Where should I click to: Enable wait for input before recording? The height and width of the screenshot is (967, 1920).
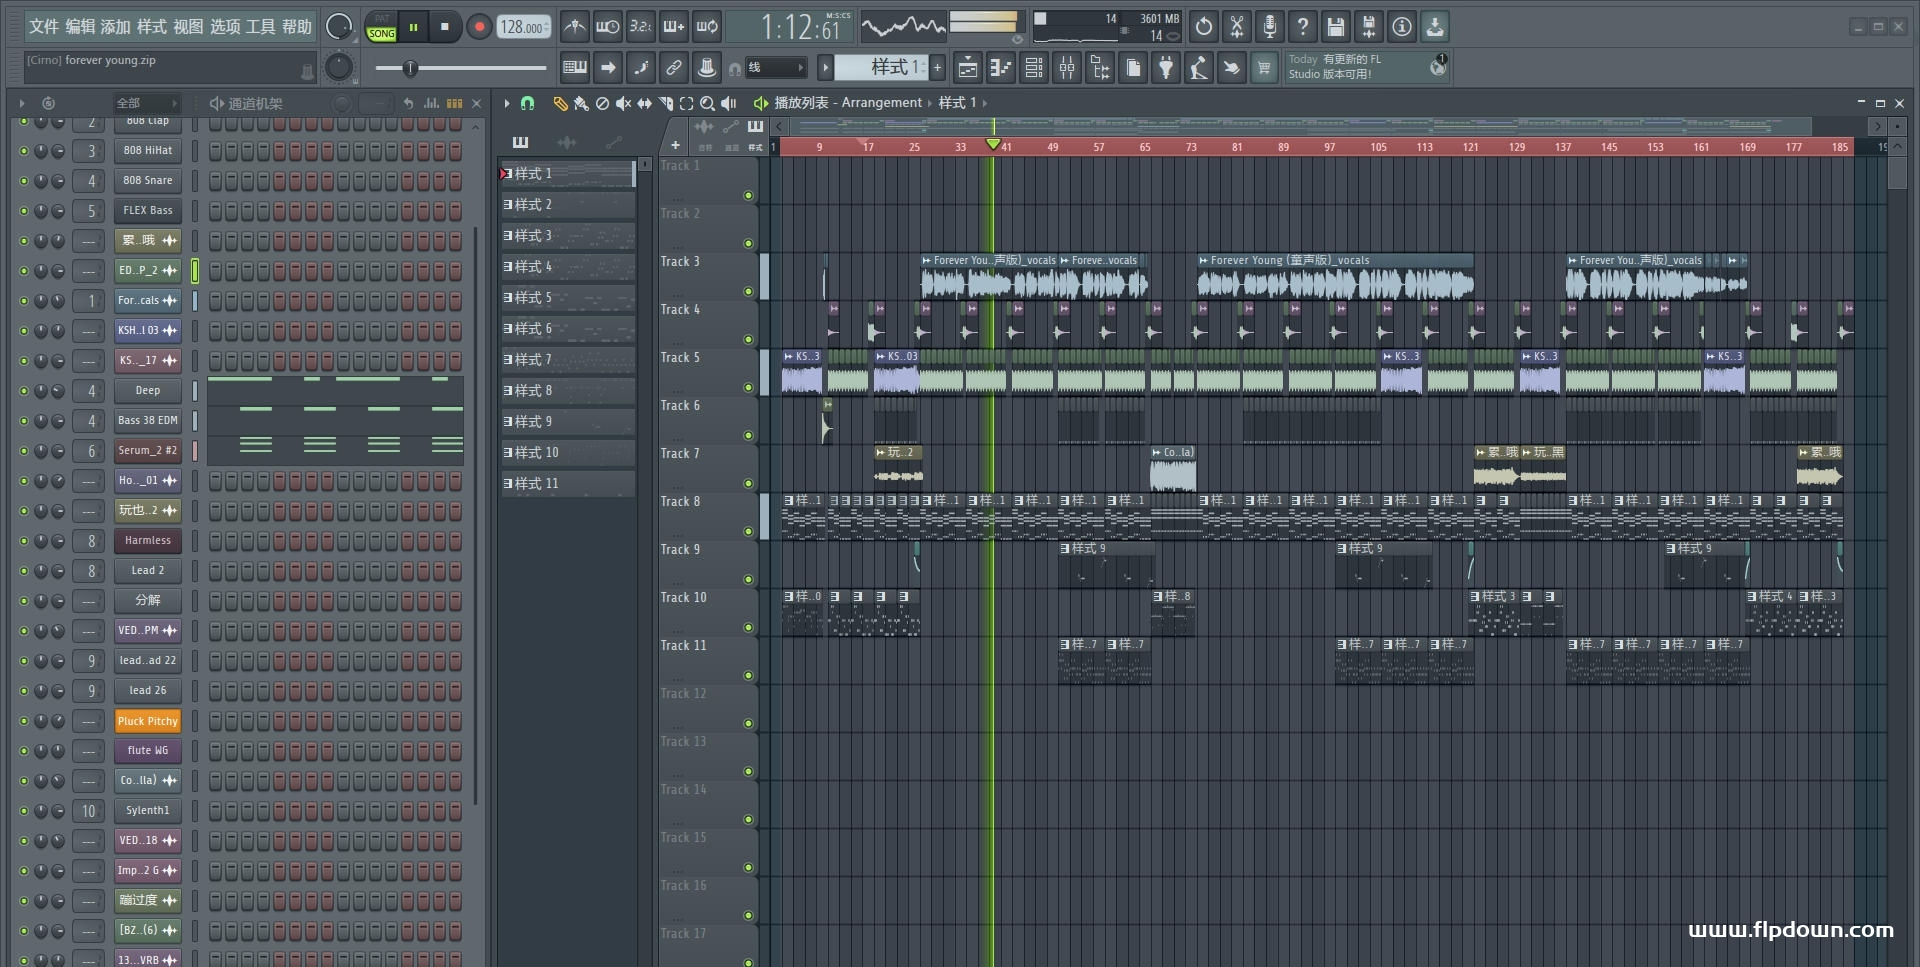607,27
